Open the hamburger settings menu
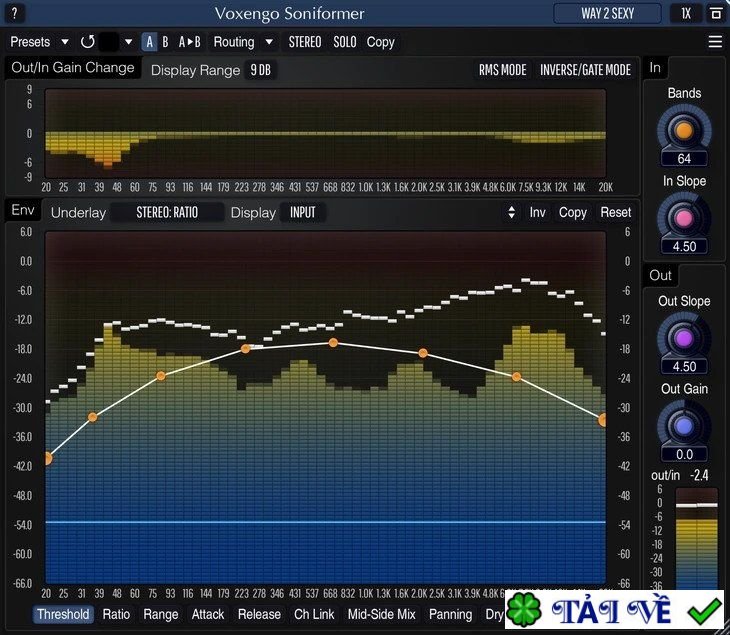The height and width of the screenshot is (635, 730). coord(715,41)
